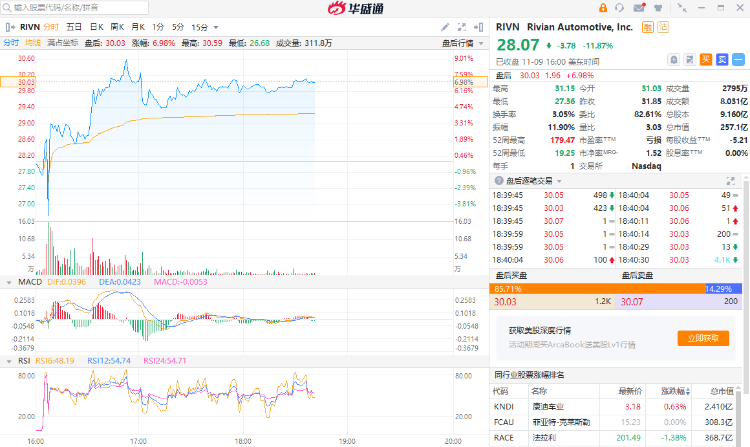Switch to 1分 chart tab
The image size is (750, 447).
coord(158,27)
